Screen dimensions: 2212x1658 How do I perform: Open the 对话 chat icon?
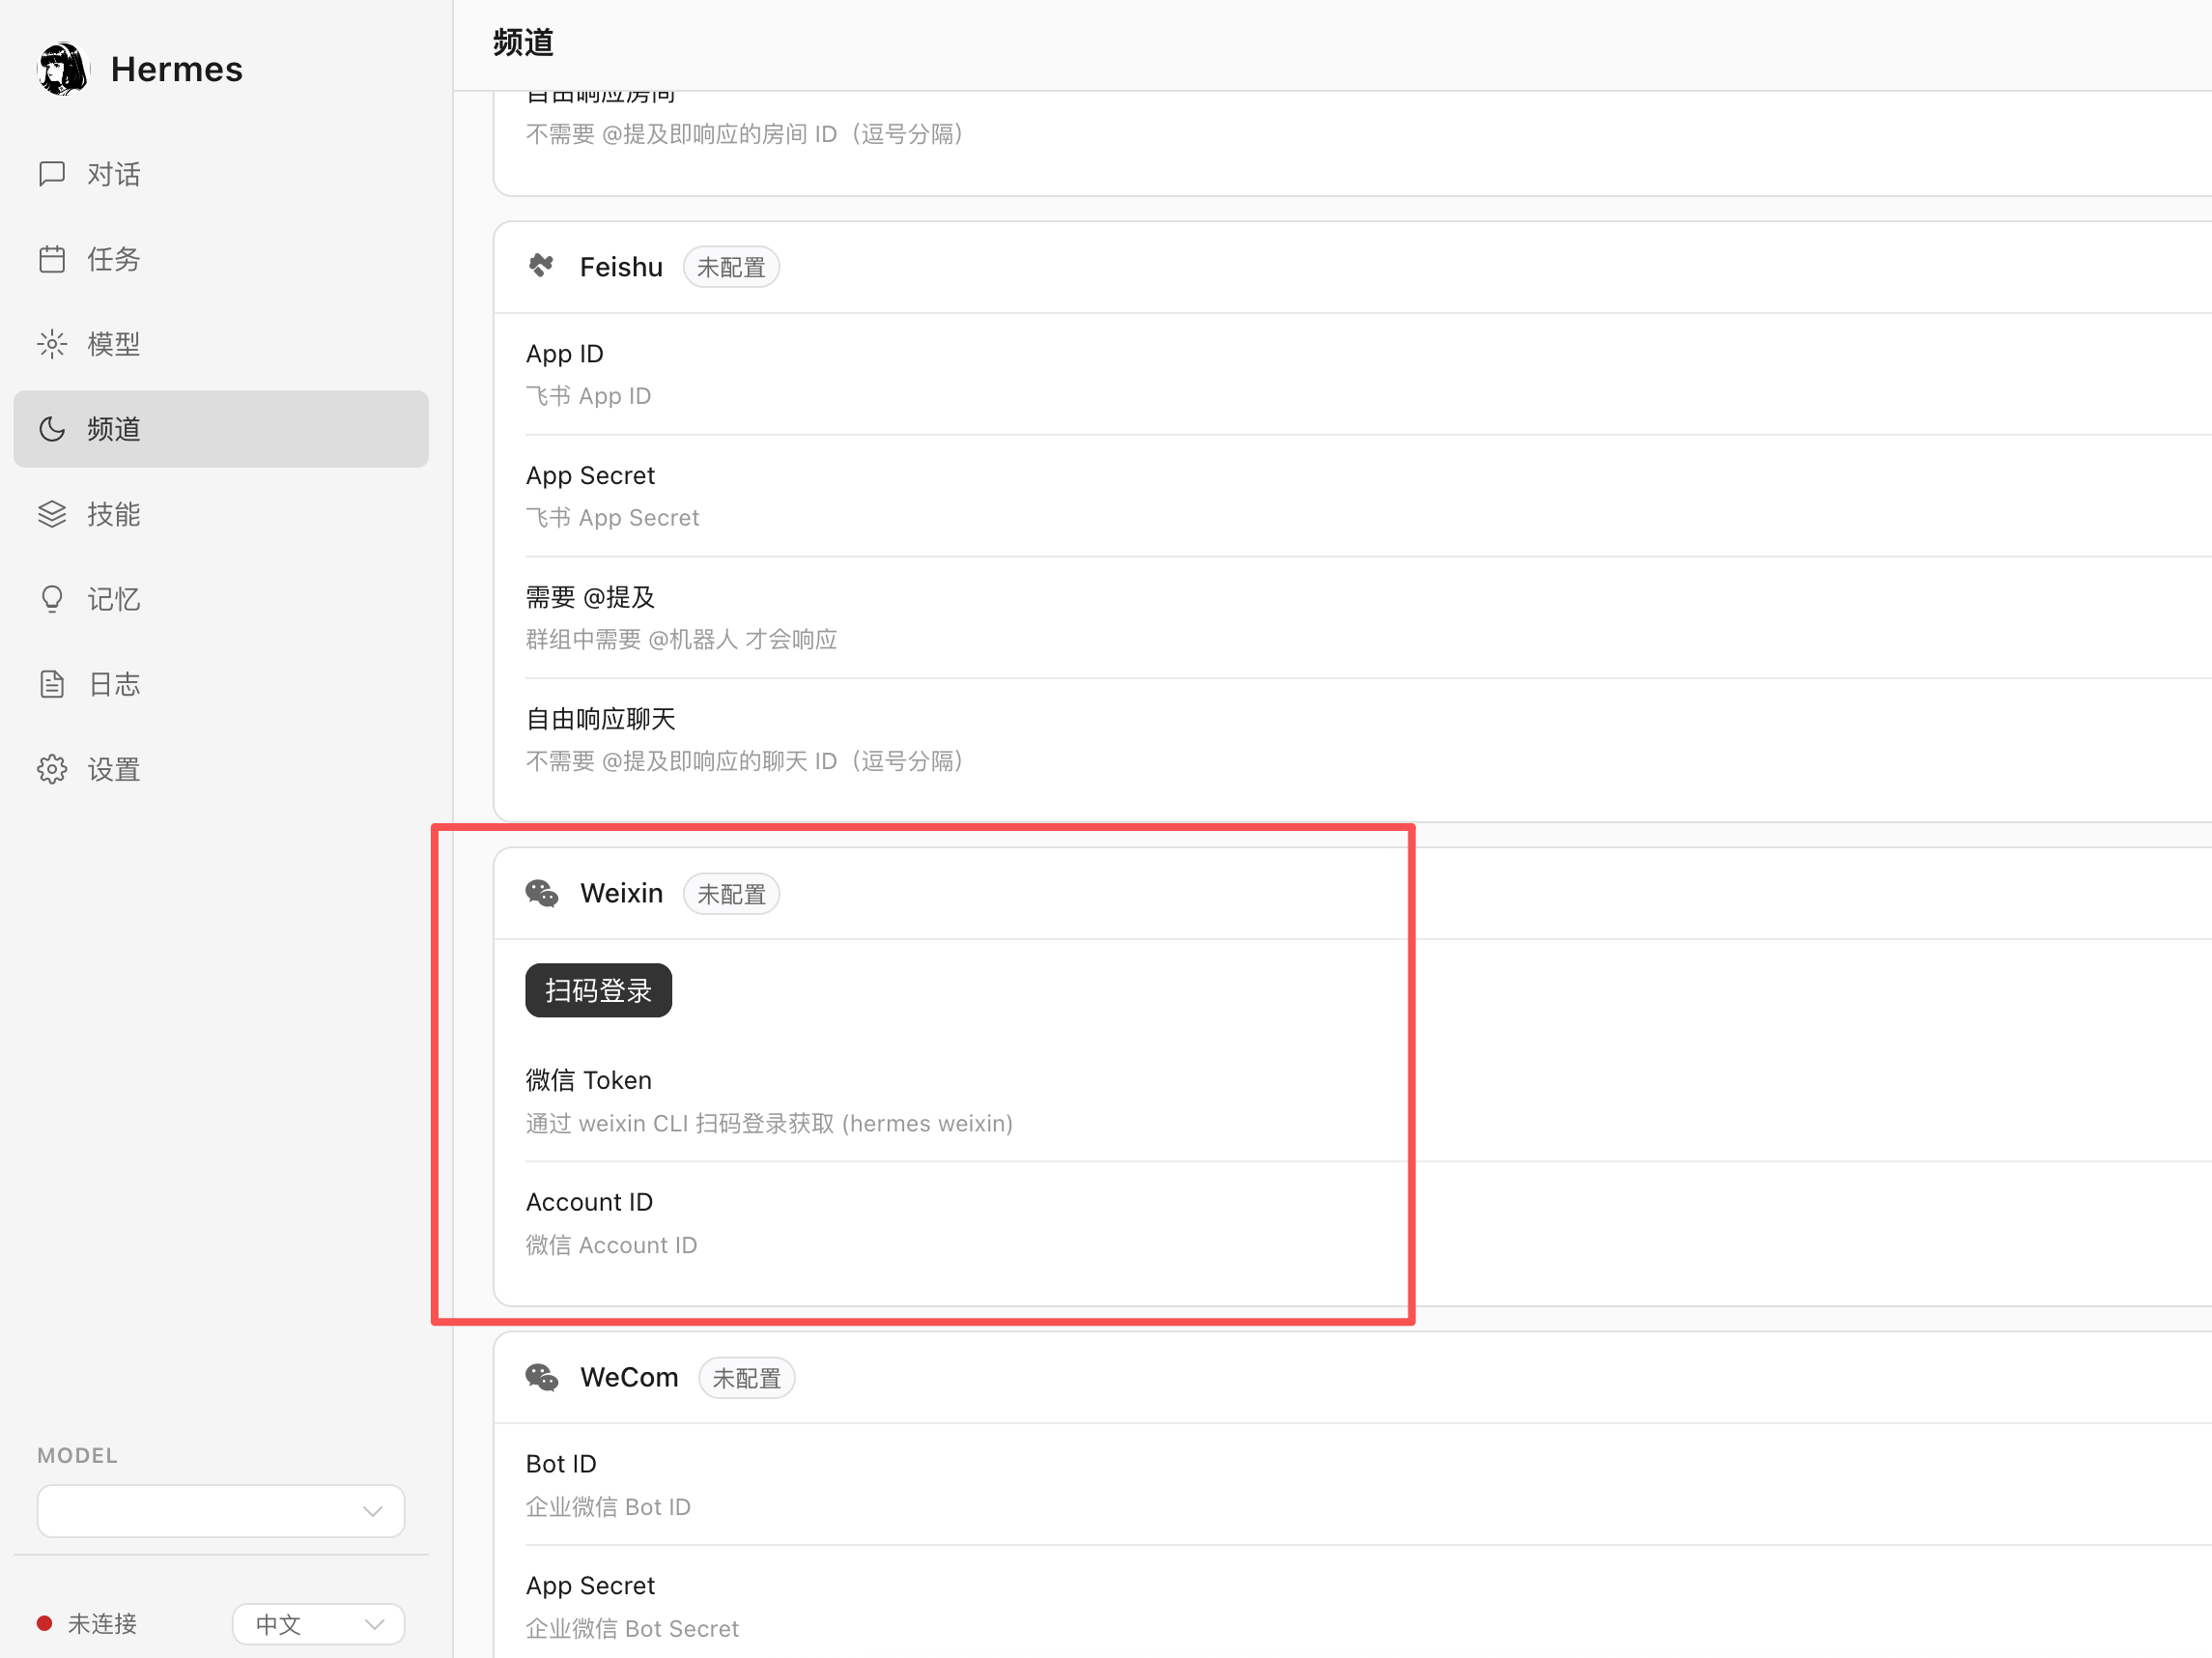52,174
